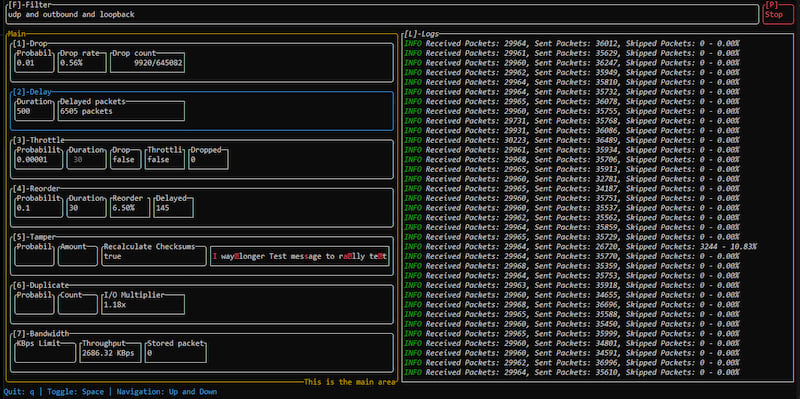Click 'This is the main area' caption

[350, 382]
